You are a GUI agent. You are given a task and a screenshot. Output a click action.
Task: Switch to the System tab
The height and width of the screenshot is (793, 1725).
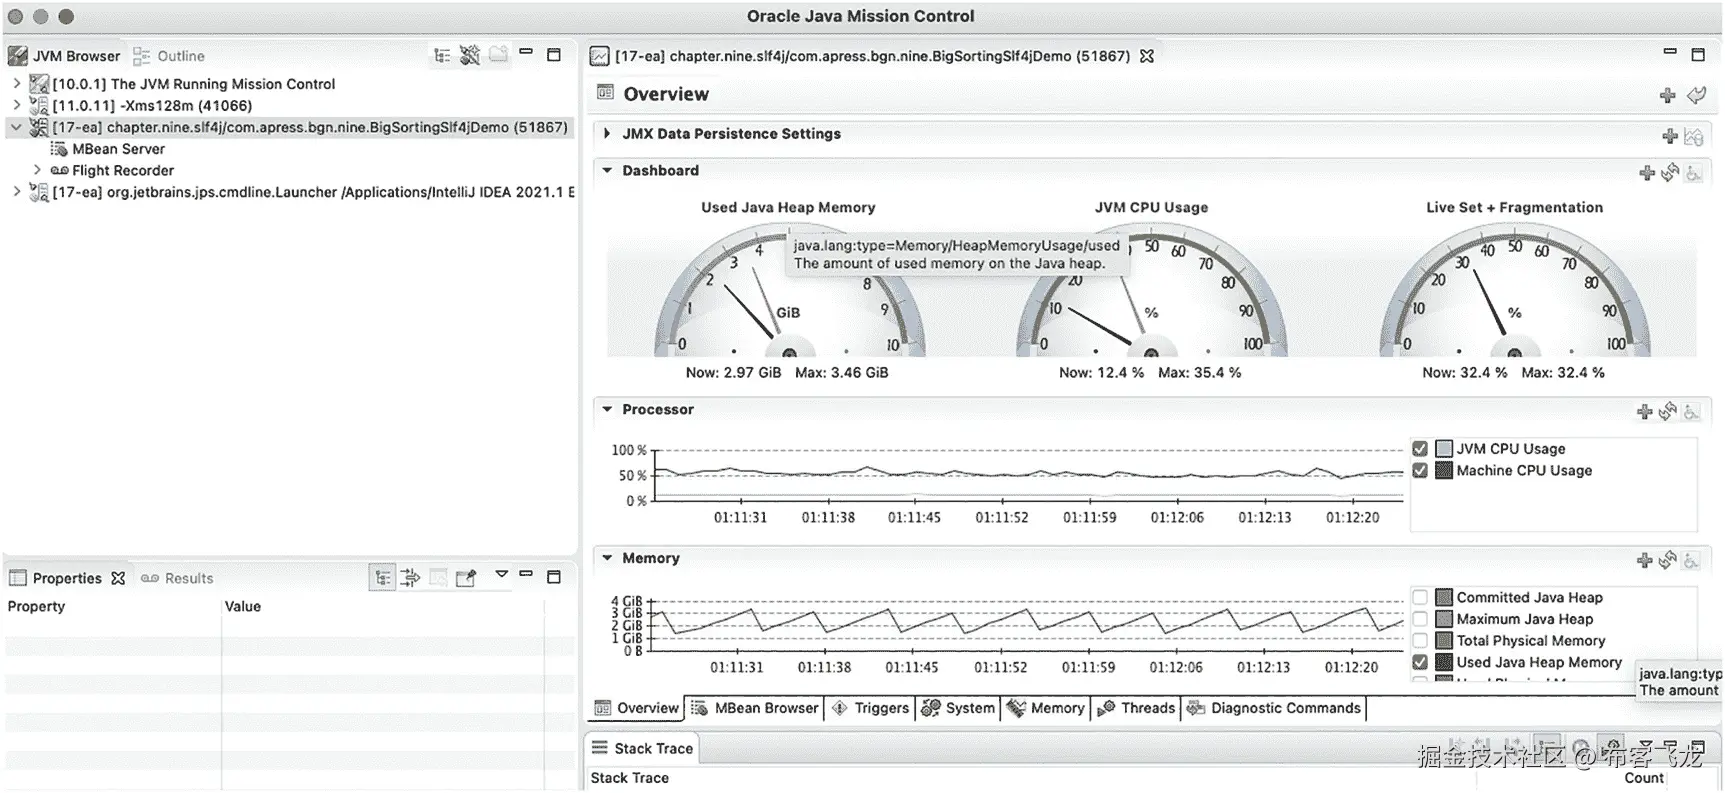[x=958, y=708]
